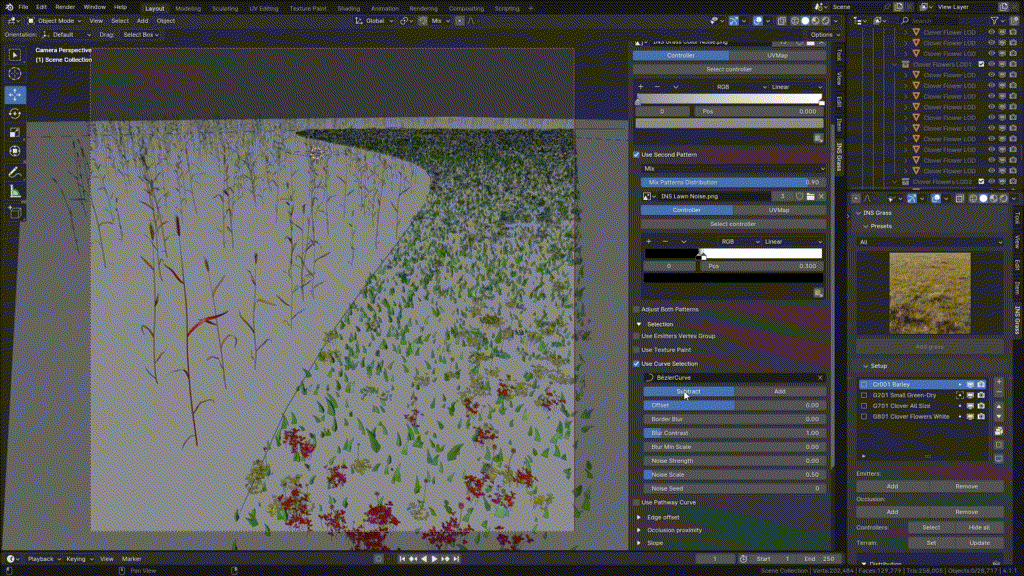This screenshot has width=1024, height=576.
Task: Play the animation in reverse
Action: pos(424,559)
